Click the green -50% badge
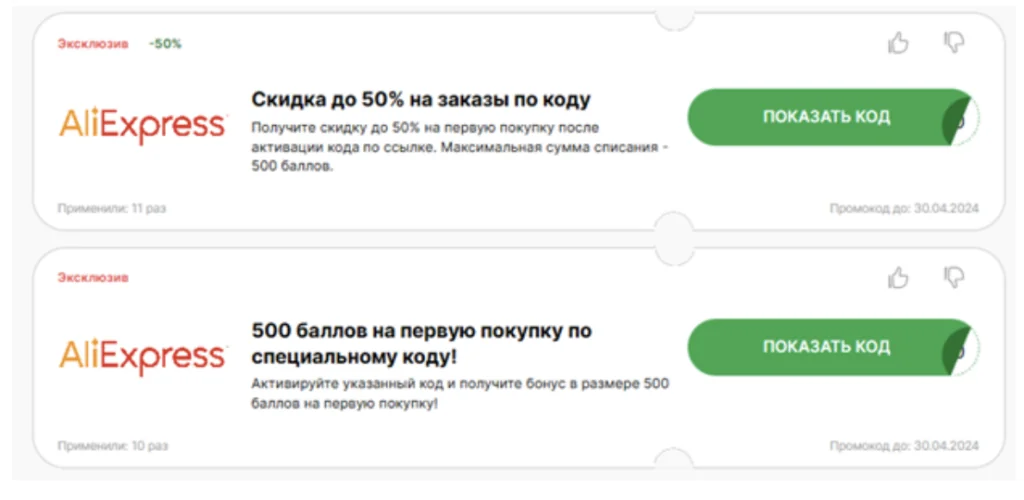 (x=165, y=44)
